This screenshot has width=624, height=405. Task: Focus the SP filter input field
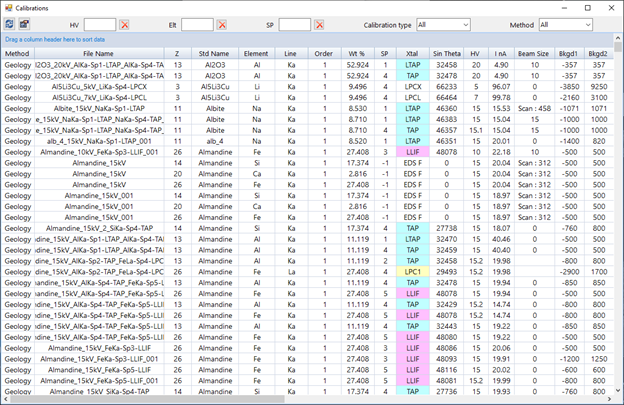pos(294,25)
